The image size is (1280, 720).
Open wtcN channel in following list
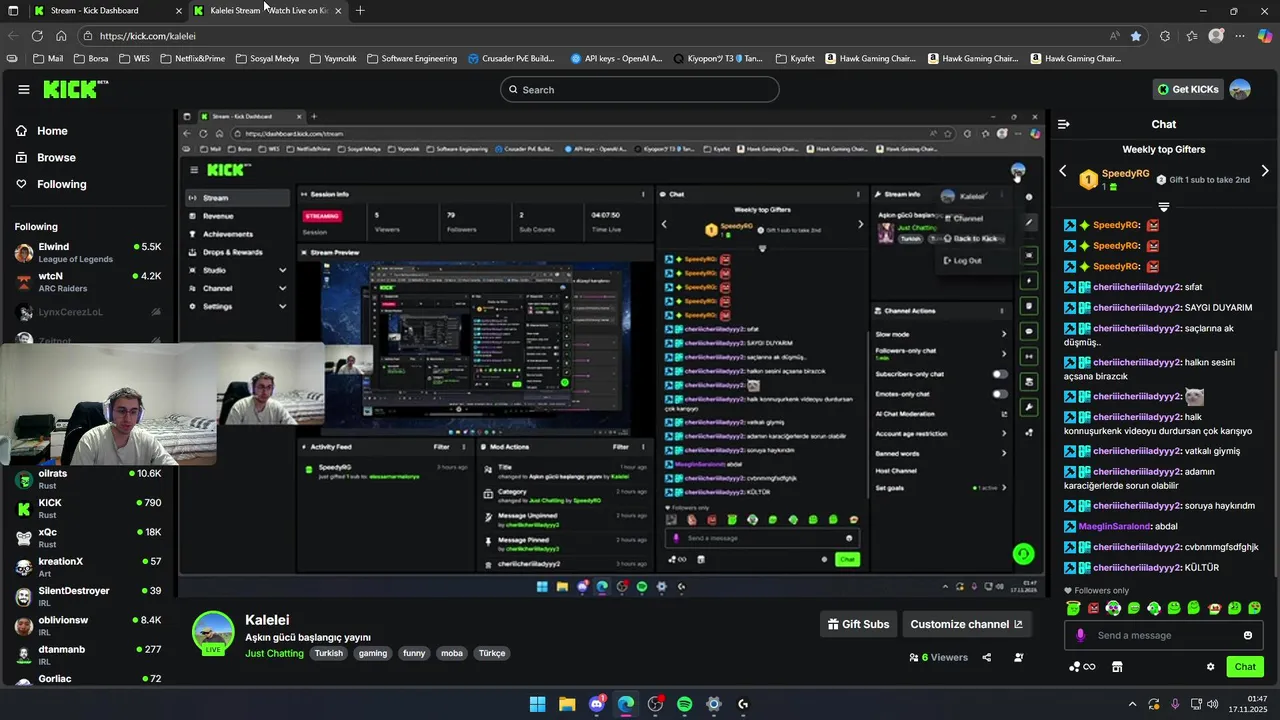tap(88, 281)
